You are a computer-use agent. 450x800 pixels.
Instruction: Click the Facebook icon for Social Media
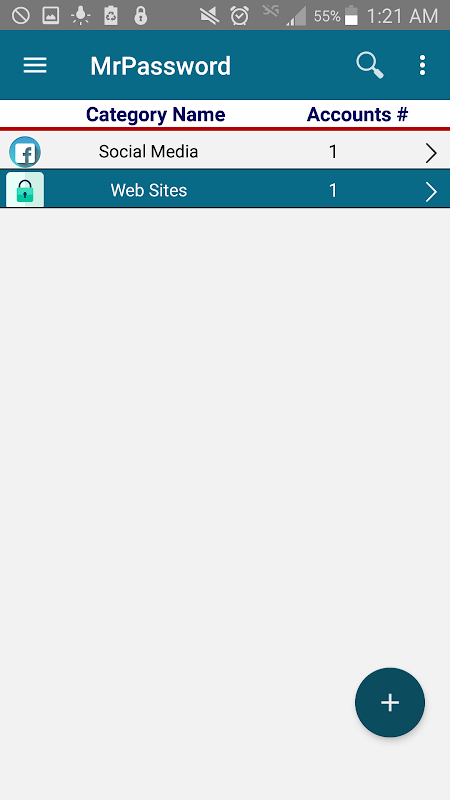click(24, 152)
